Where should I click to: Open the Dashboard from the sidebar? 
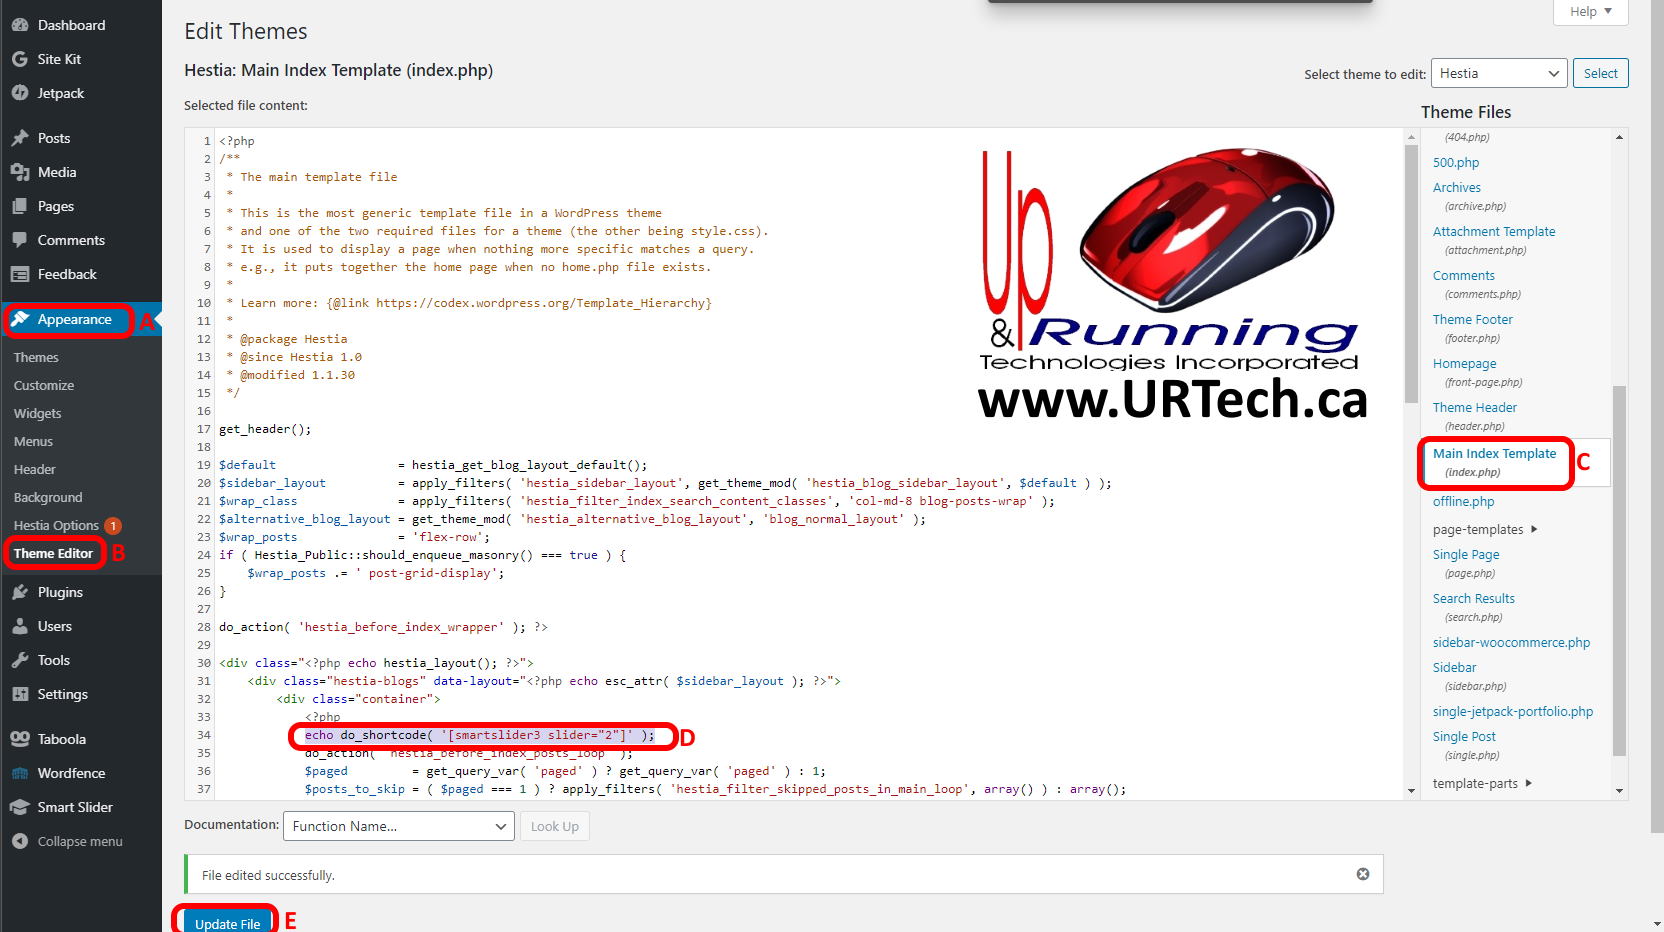pos(21,24)
